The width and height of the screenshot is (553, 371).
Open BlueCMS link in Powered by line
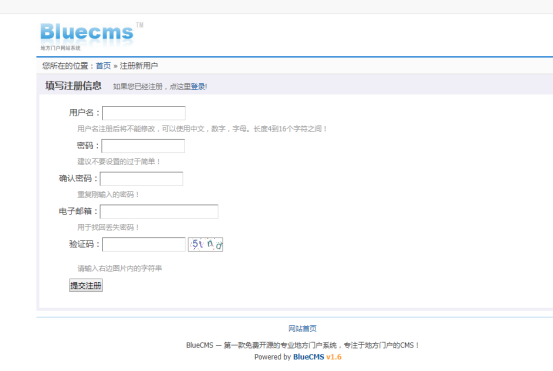pyautogui.click(x=309, y=357)
